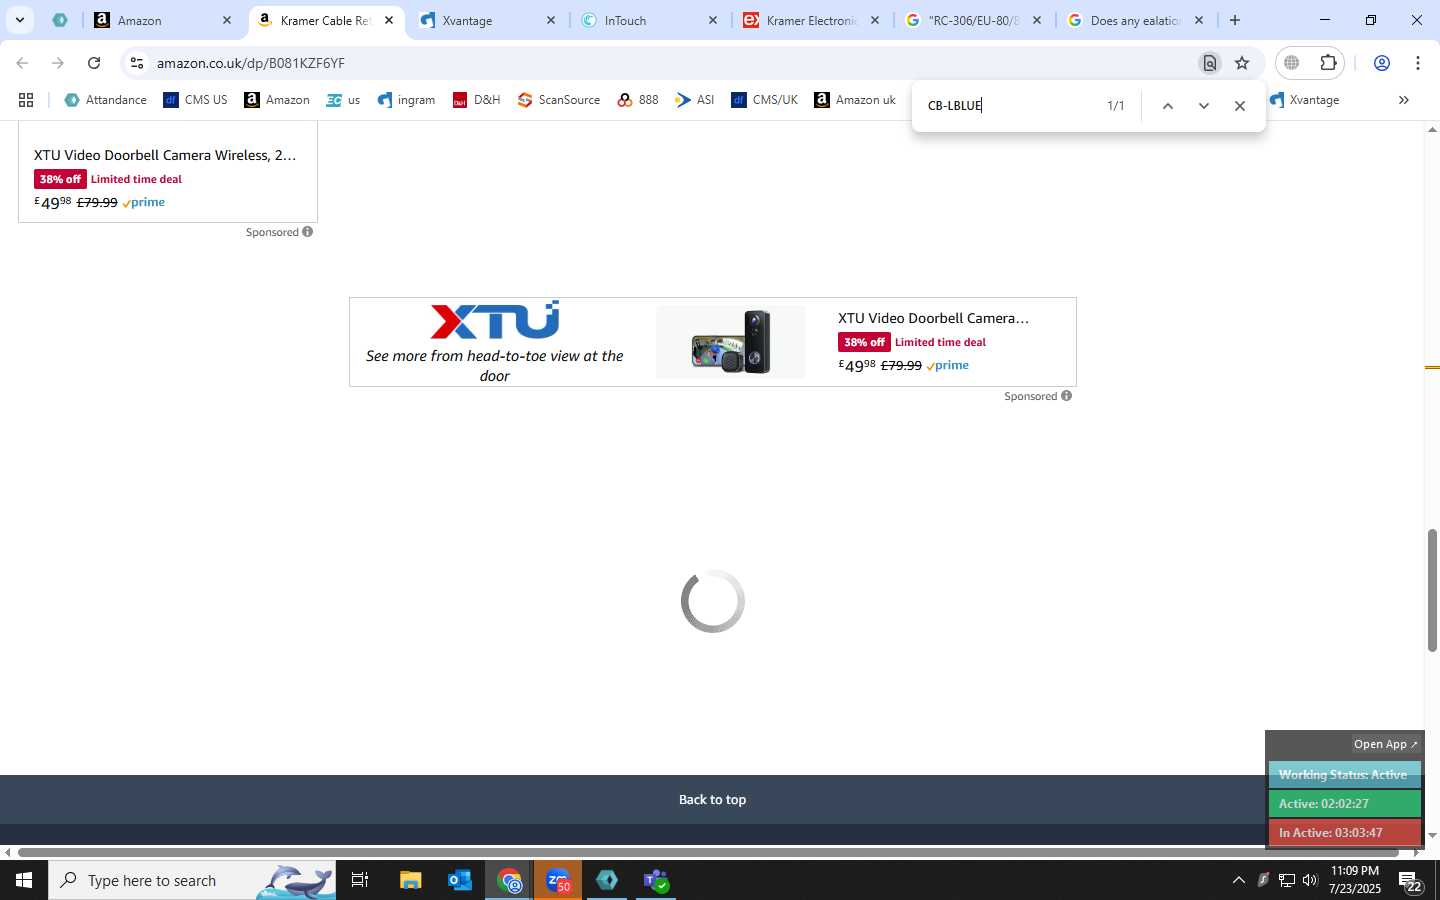Reload the current page
The height and width of the screenshot is (900, 1440).
94,63
